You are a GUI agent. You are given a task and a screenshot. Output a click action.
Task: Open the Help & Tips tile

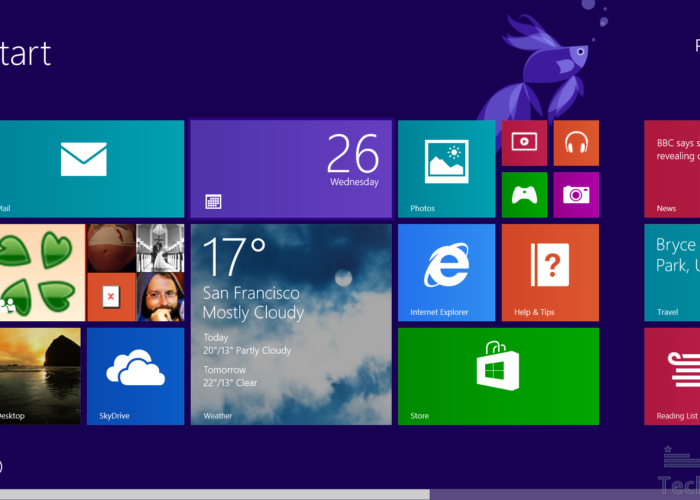tap(550, 272)
